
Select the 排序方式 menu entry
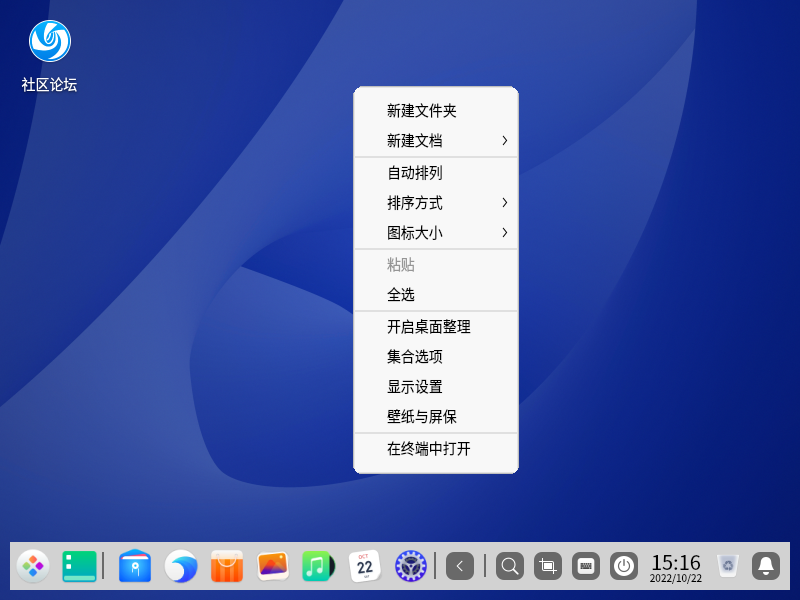click(436, 203)
